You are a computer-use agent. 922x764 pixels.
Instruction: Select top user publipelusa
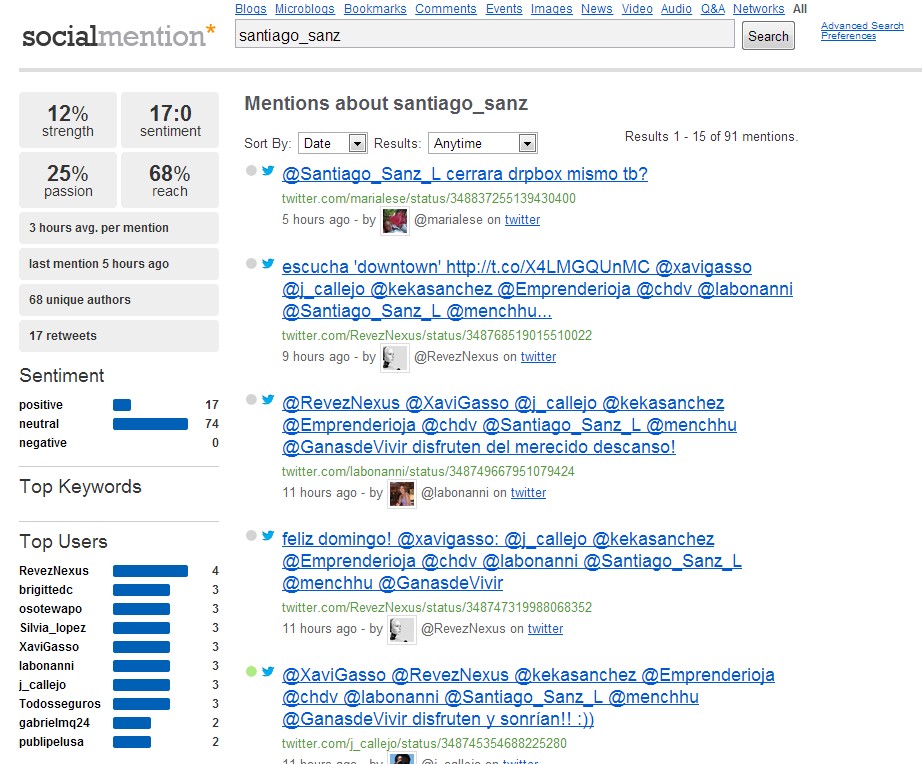pyautogui.click(x=51, y=742)
